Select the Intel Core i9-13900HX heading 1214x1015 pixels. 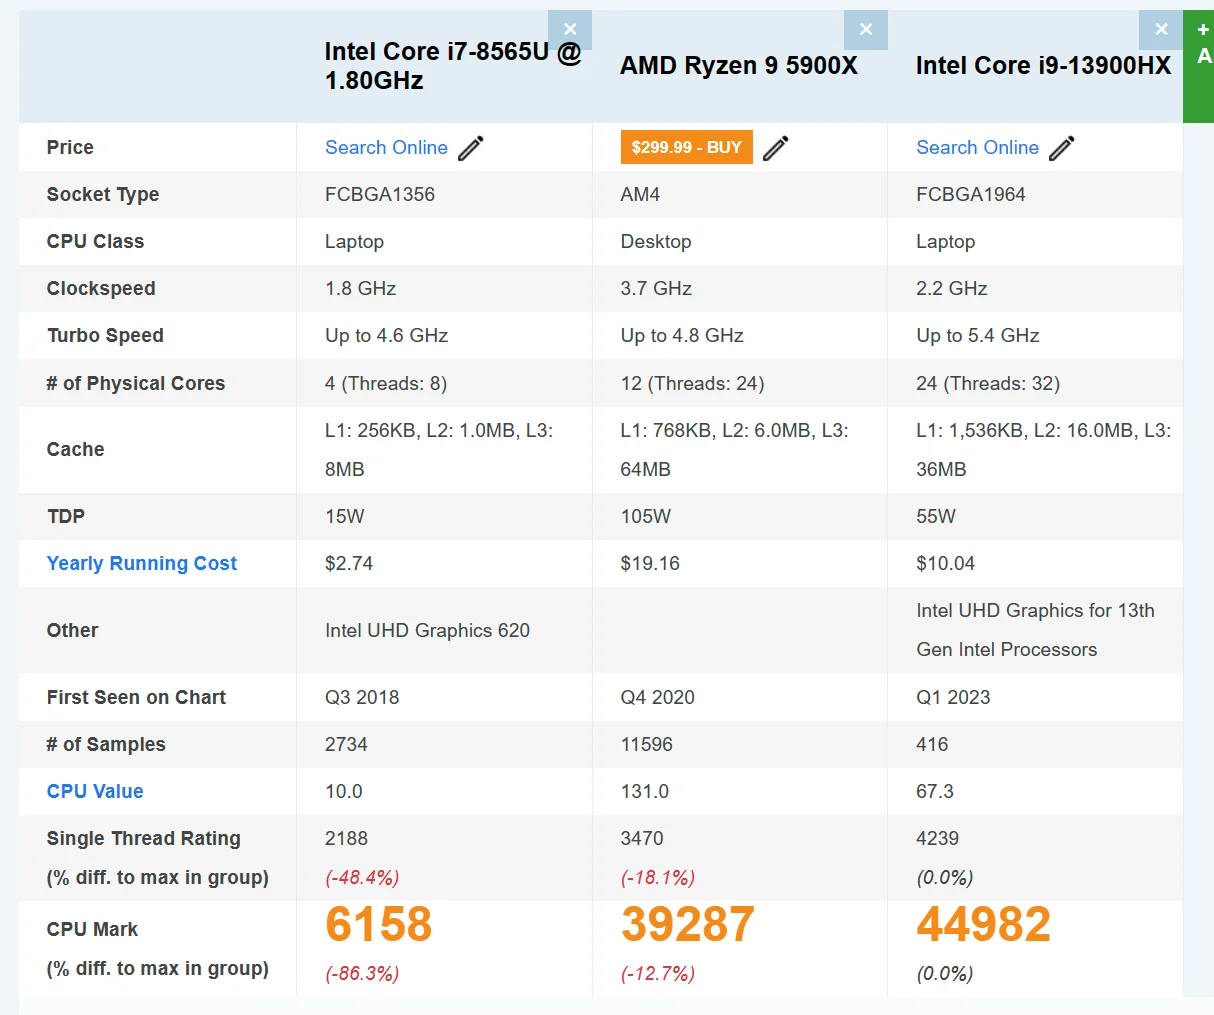(x=1043, y=66)
